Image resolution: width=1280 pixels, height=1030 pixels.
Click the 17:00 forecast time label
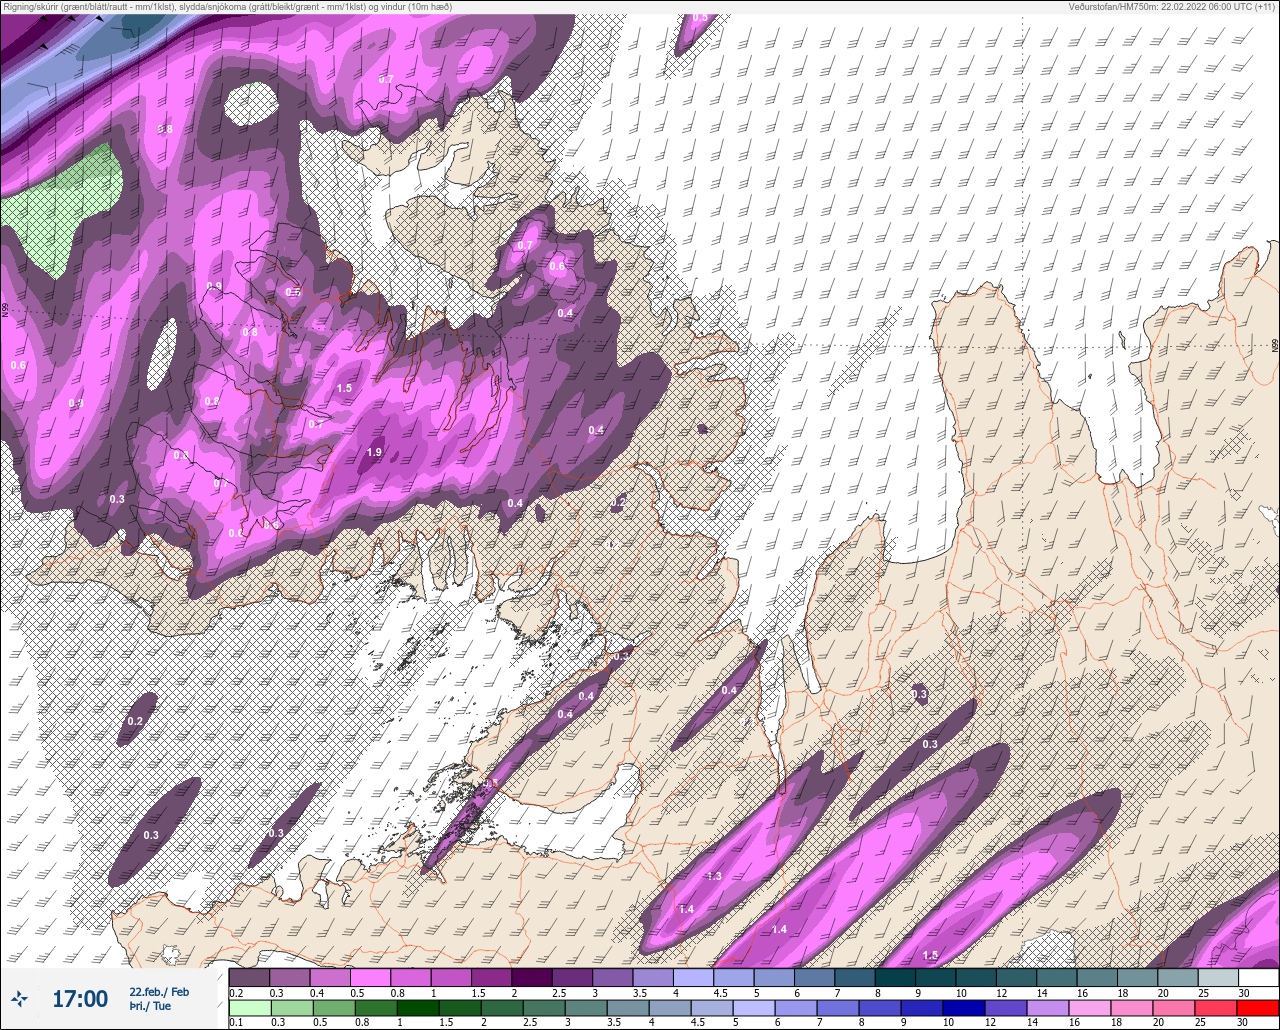tap(80, 998)
